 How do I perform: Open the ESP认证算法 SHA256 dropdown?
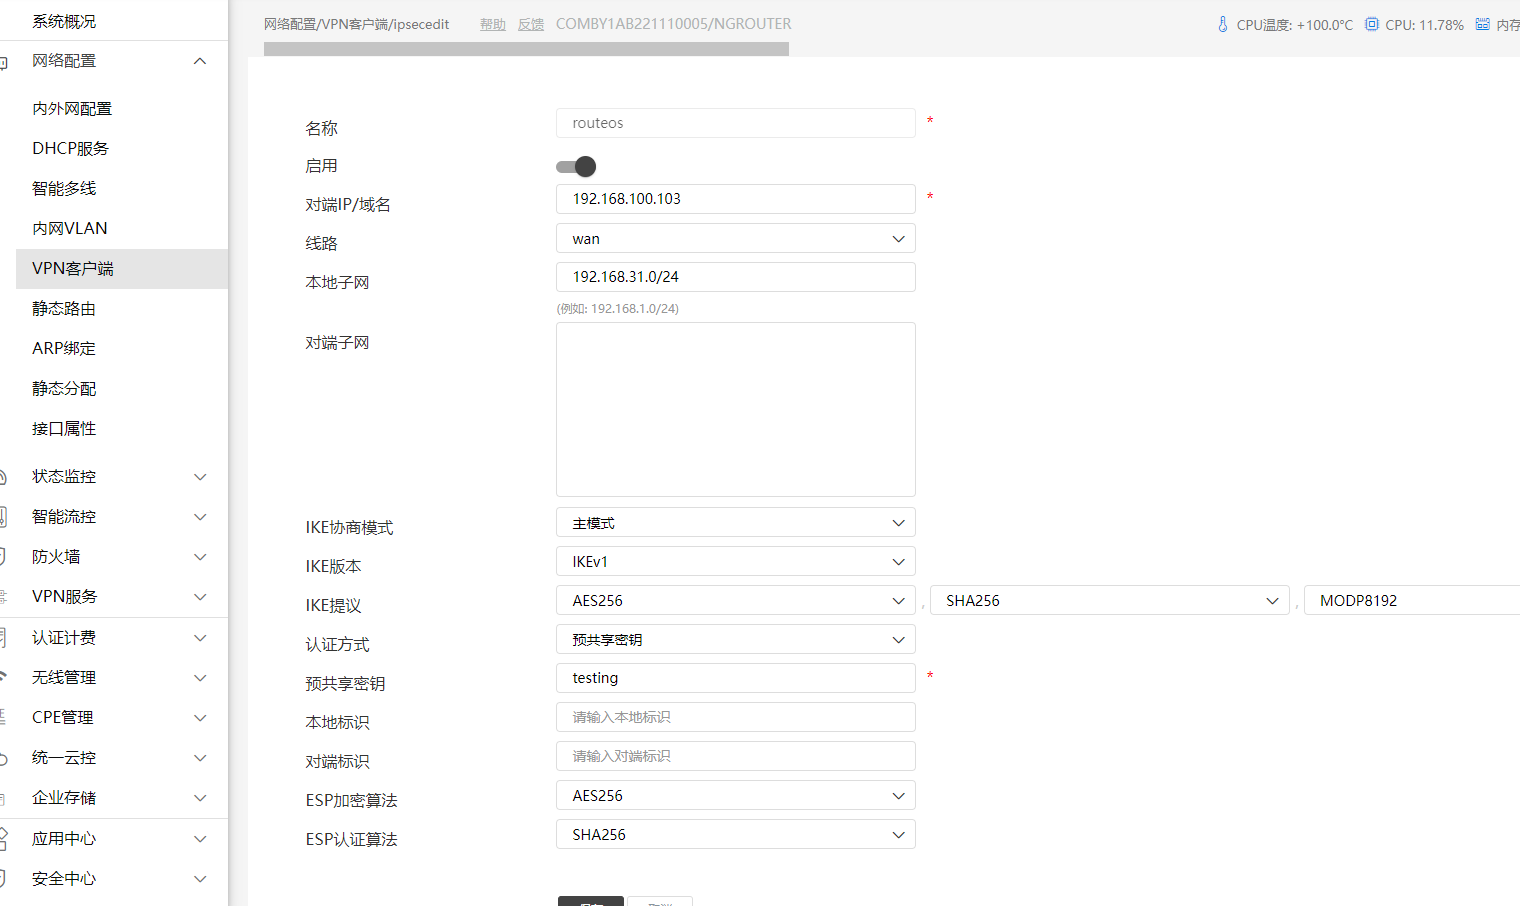[735, 835]
